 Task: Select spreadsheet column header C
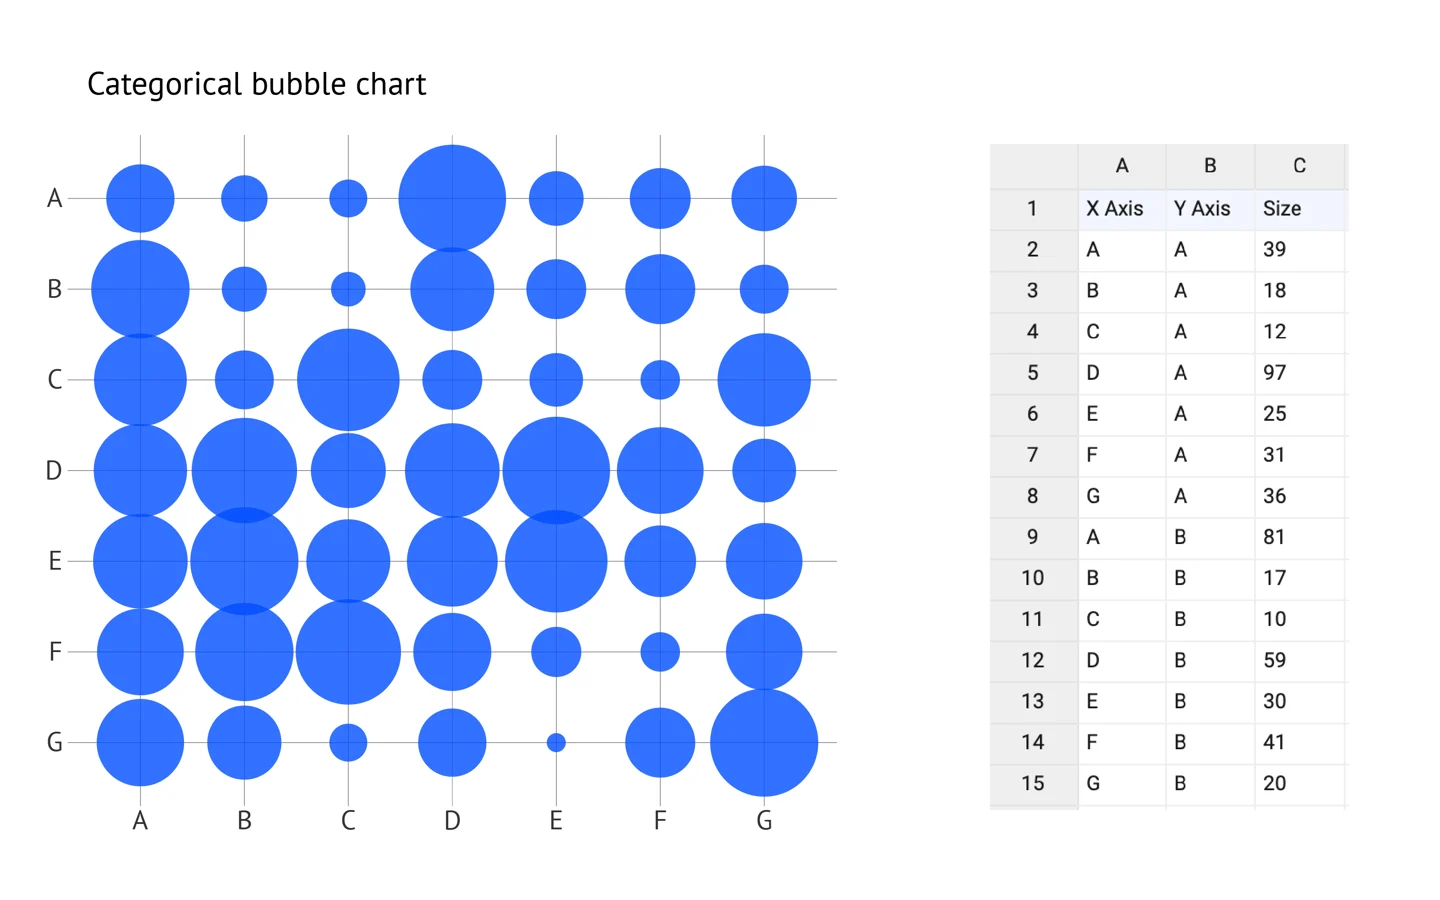pos(1299,166)
